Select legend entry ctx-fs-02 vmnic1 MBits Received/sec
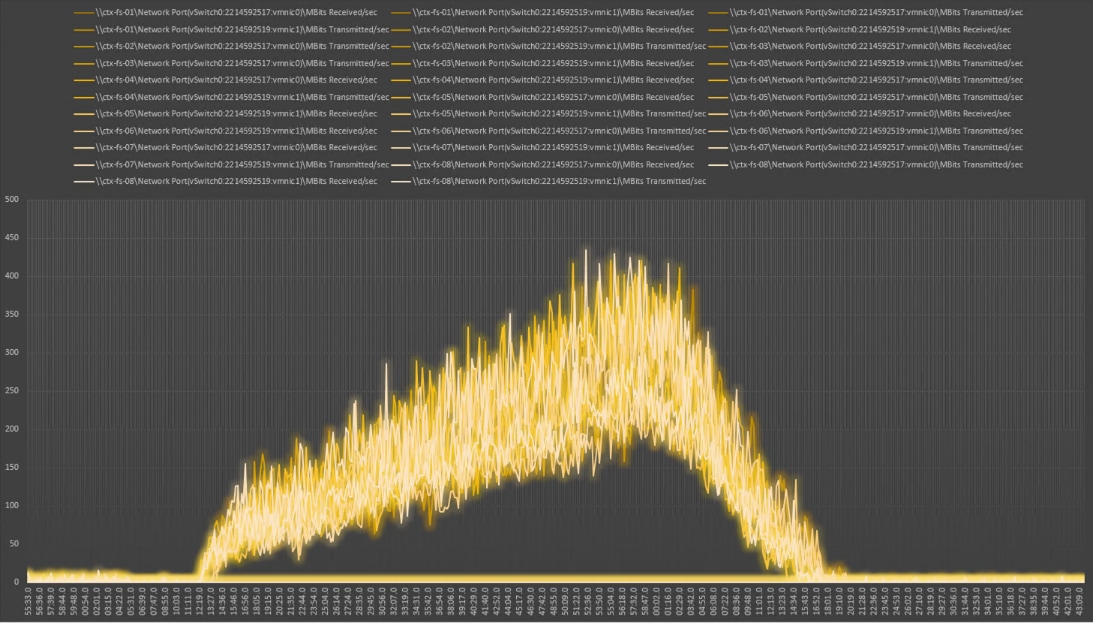The image size is (1093, 623). click(x=859, y=29)
